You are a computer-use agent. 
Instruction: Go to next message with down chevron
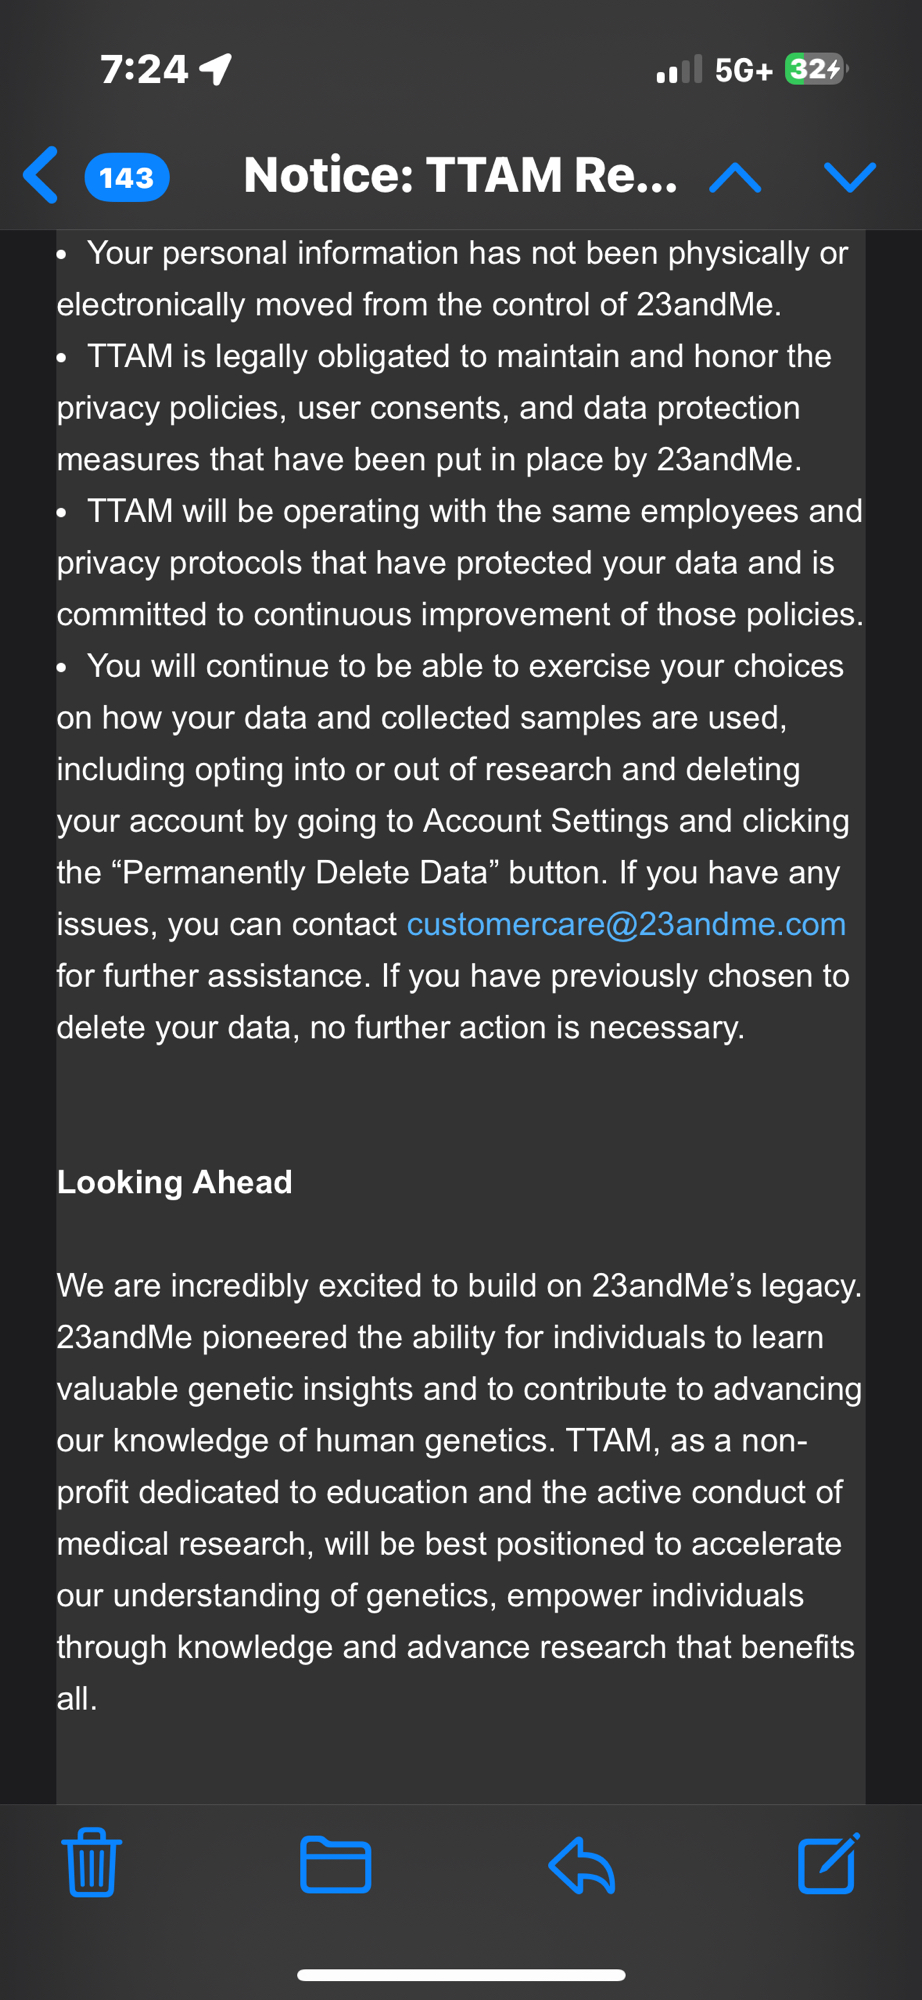pyautogui.click(x=850, y=177)
